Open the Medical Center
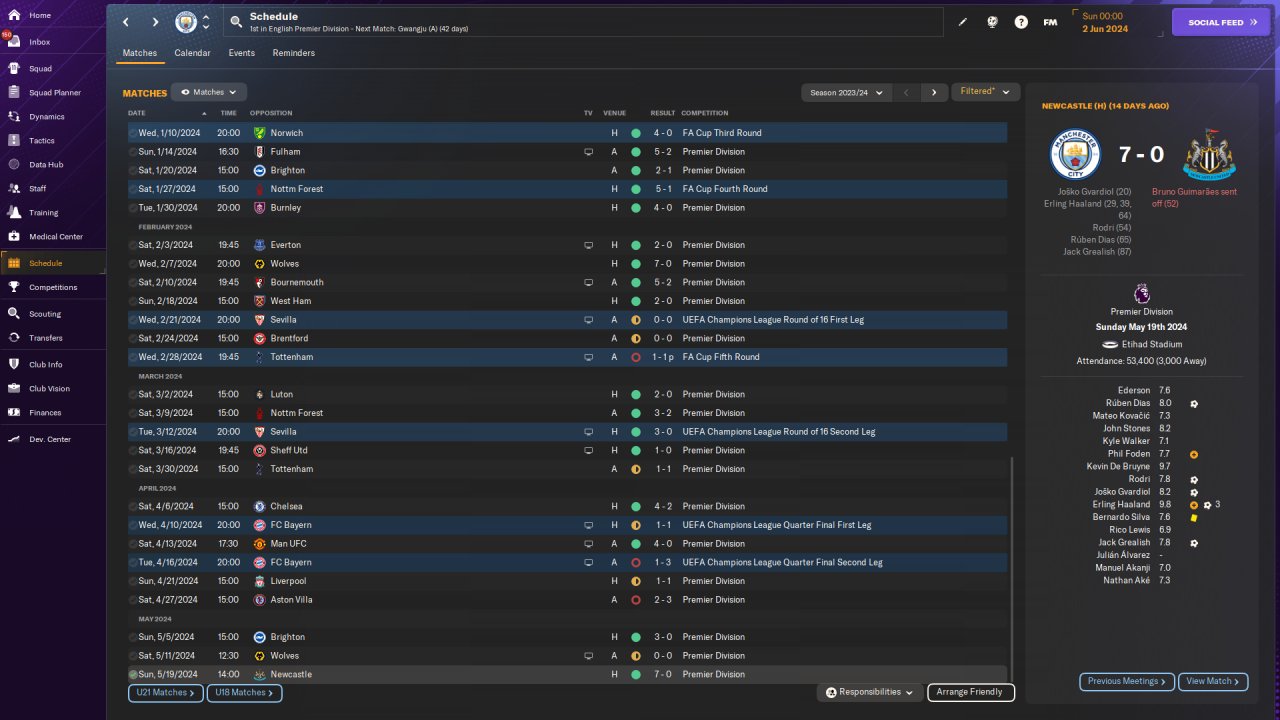This screenshot has width=1280, height=720. tap(56, 237)
